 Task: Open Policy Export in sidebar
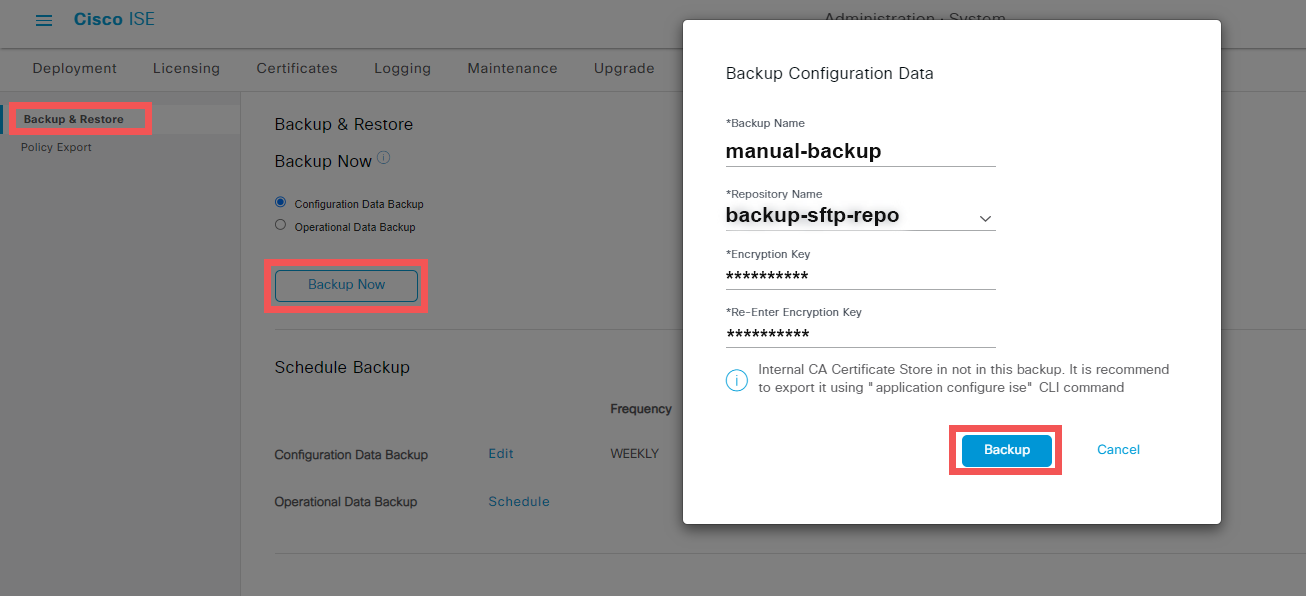(x=56, y=148)
